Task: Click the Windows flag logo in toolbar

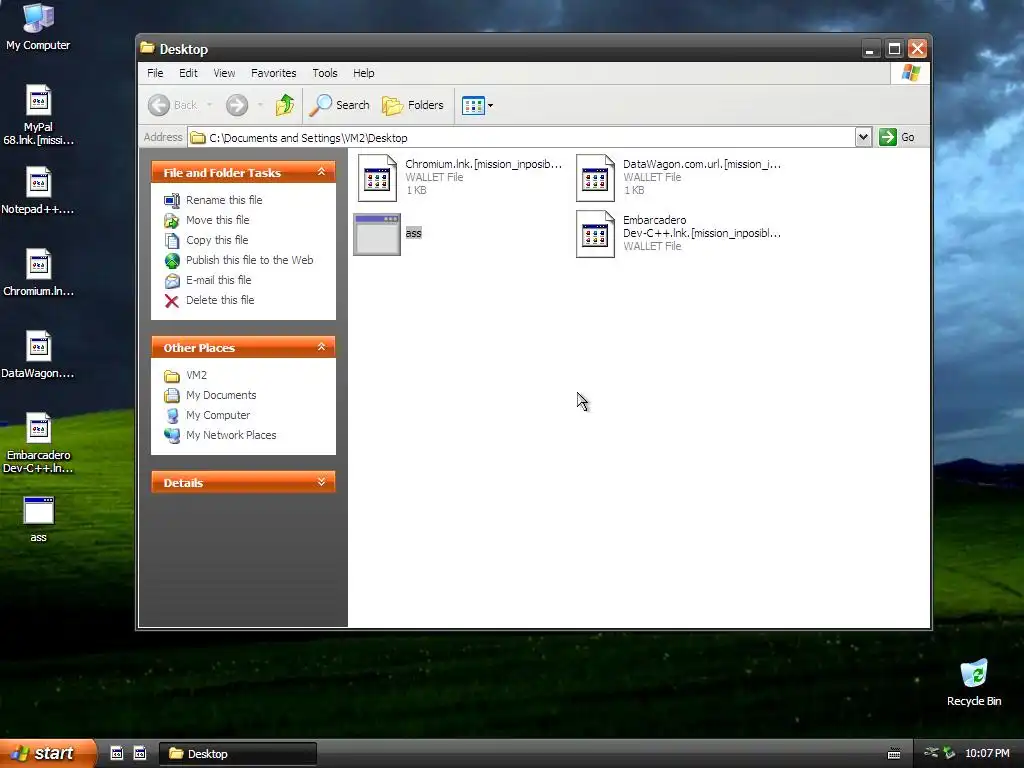Action: click(x=911, y=72)
